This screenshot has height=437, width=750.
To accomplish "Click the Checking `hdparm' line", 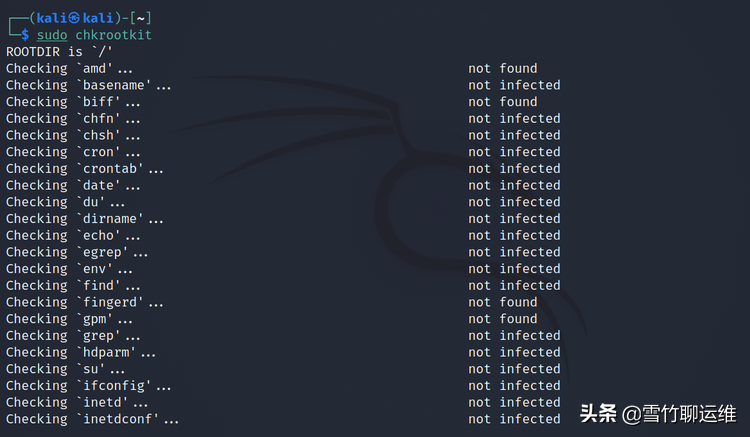I will (x=81, y=352).
